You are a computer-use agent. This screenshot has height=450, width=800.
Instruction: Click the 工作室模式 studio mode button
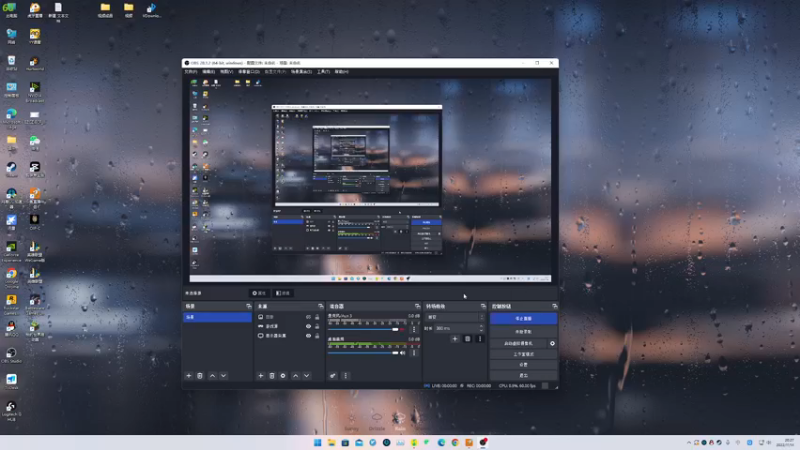[523, 354]
